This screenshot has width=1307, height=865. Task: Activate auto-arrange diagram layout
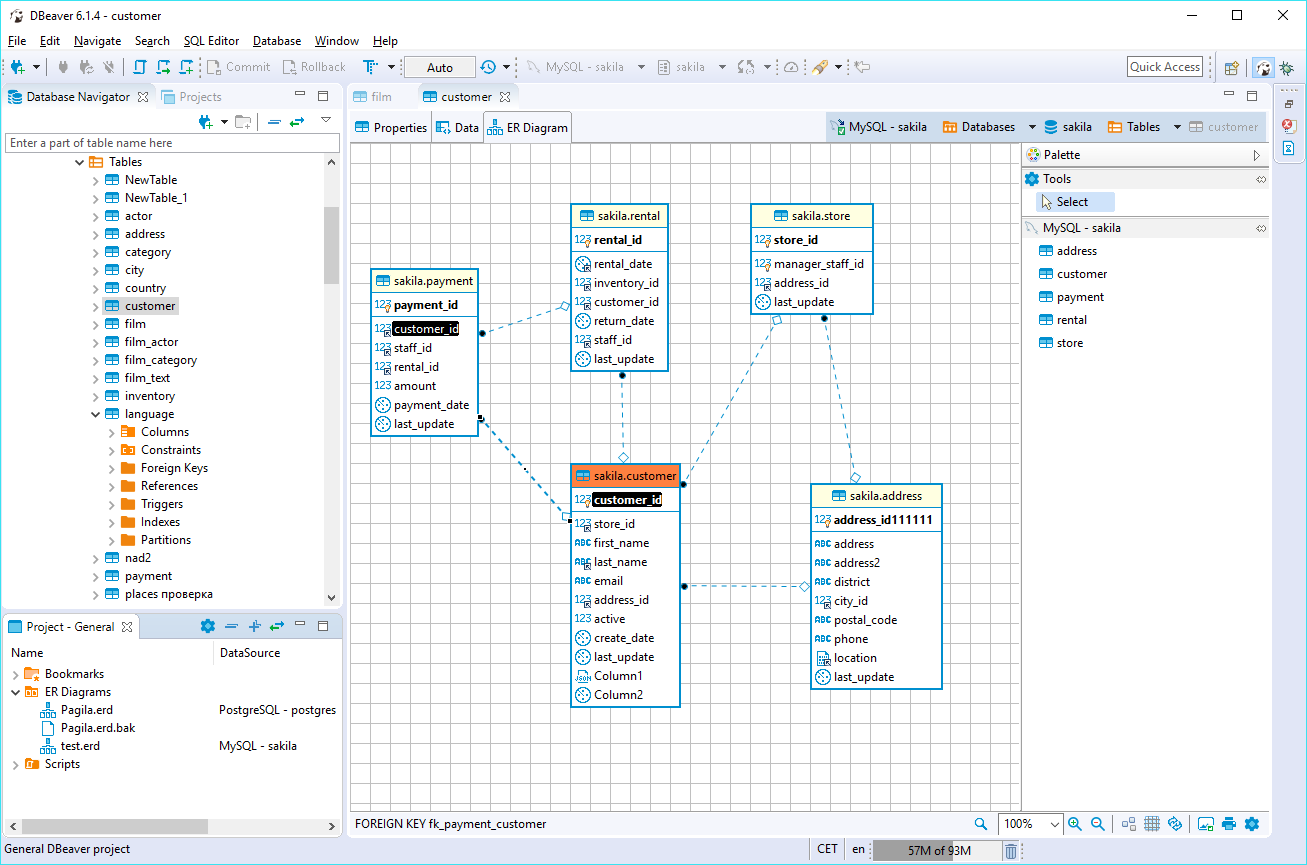[x=1128, y=823]
